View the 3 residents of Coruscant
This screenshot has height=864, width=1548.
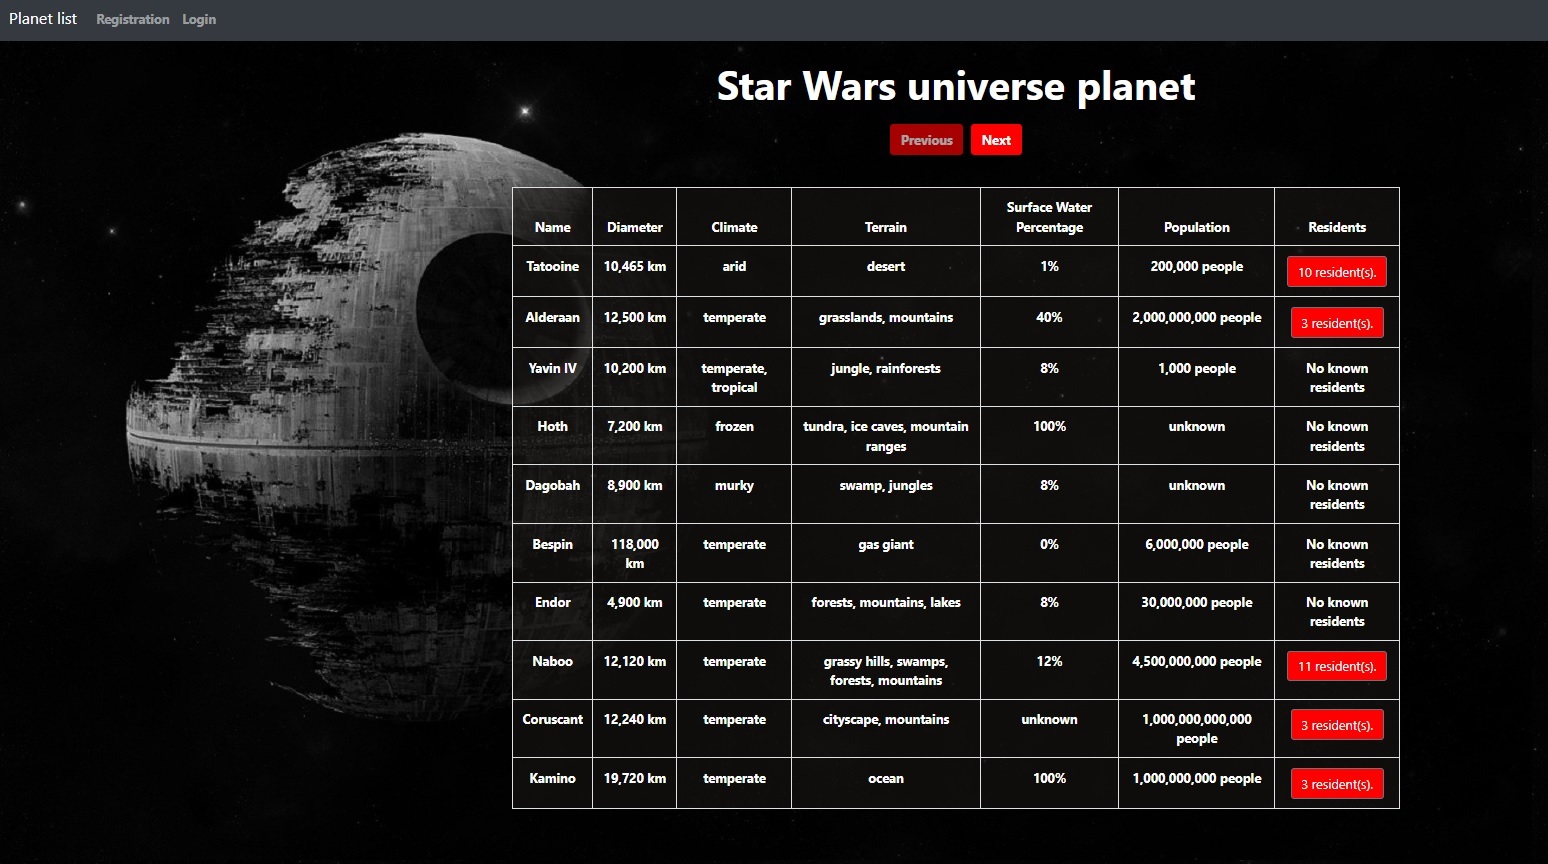click(1336, 725)
